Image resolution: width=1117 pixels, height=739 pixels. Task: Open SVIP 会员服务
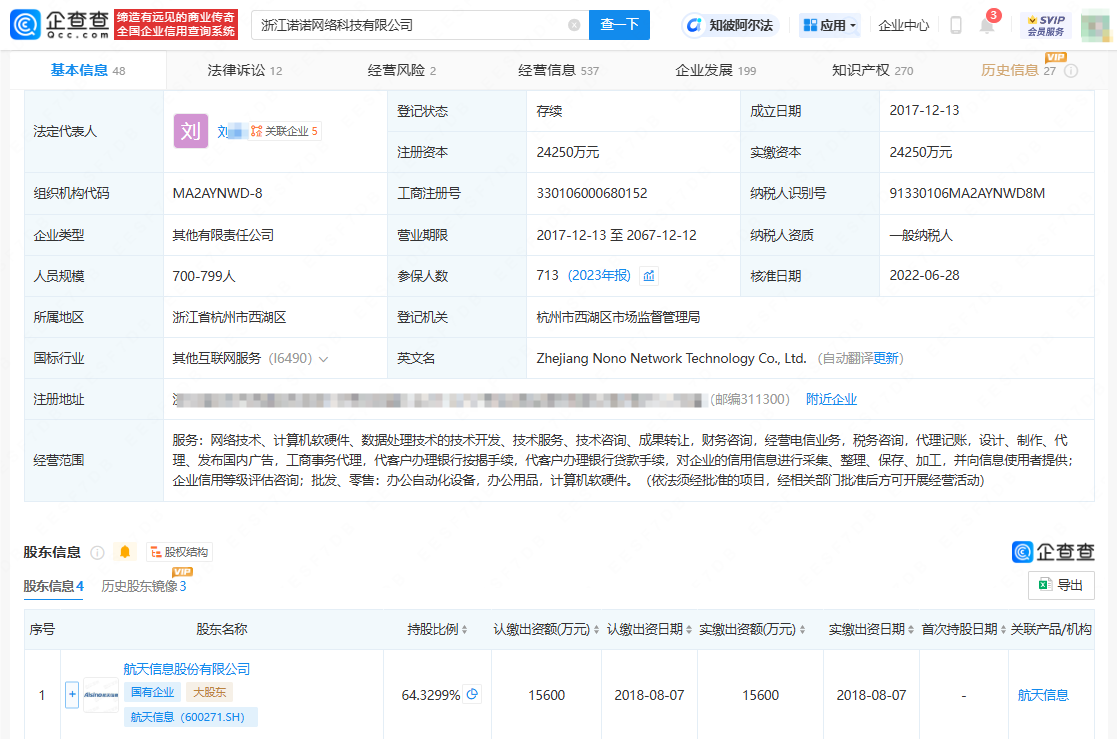tap(1046, 26)
